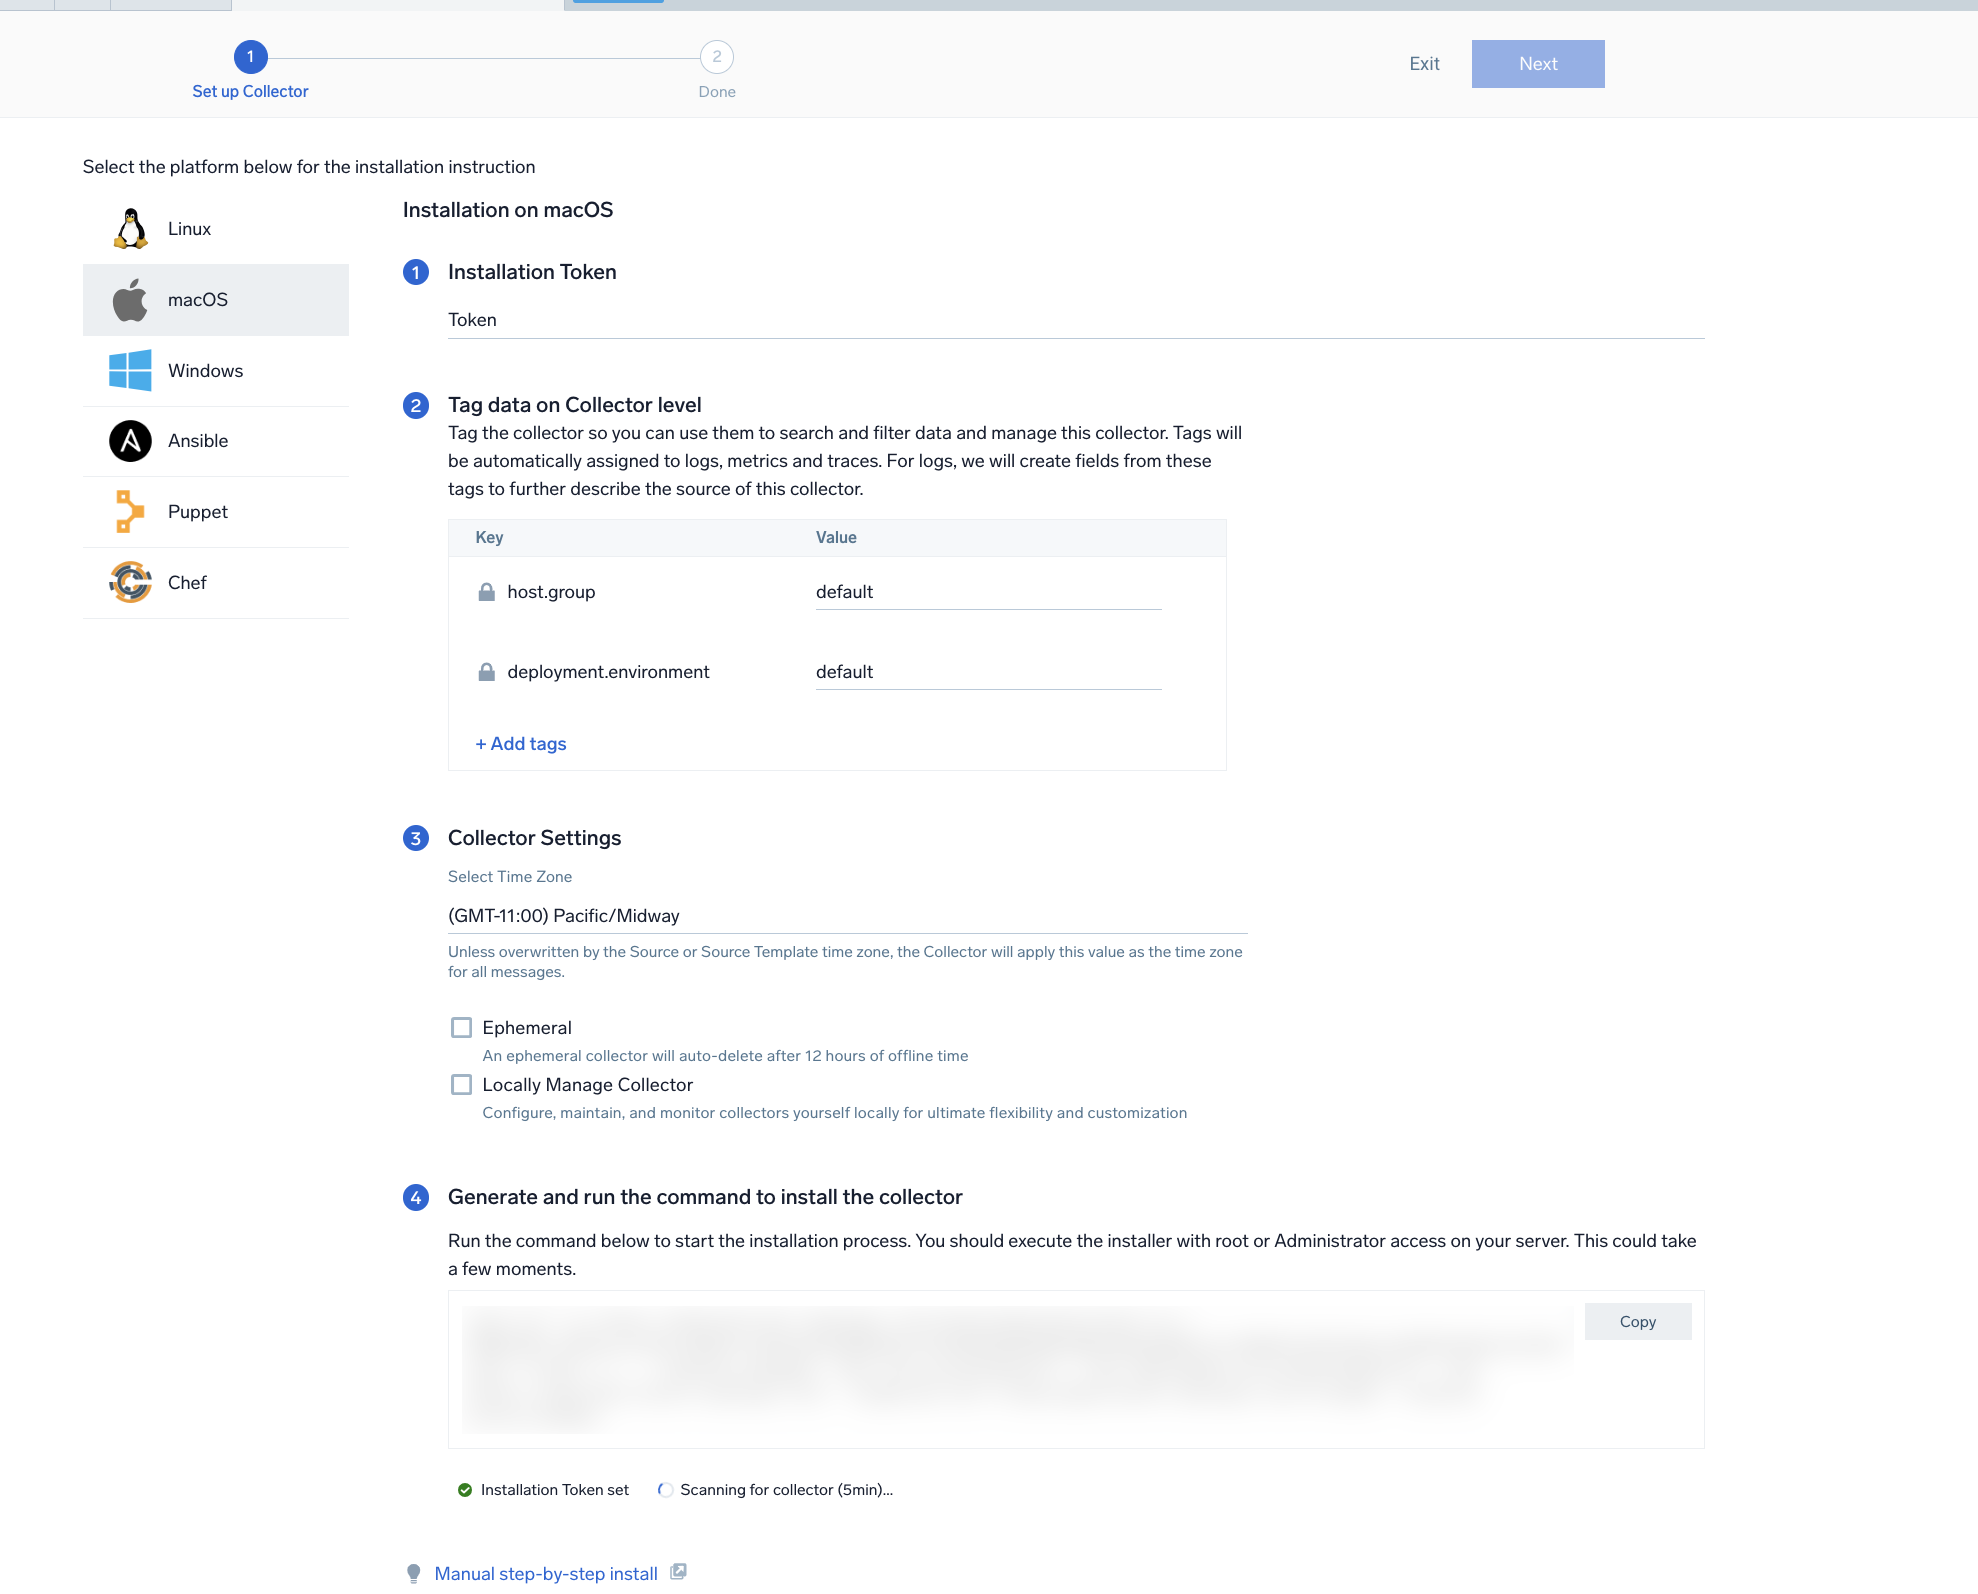Select the Linux penguin icon
The width and height of the screenshot is (1978, 1594).
(x=130, y=229)
